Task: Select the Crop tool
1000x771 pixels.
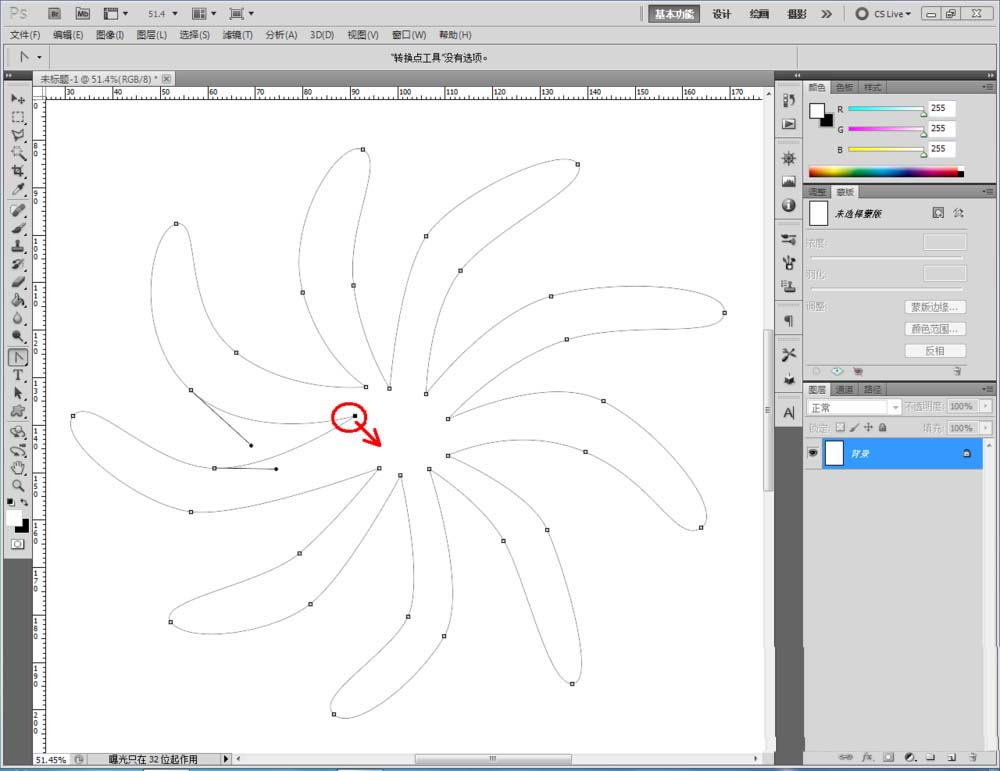Action: [18, 171]
